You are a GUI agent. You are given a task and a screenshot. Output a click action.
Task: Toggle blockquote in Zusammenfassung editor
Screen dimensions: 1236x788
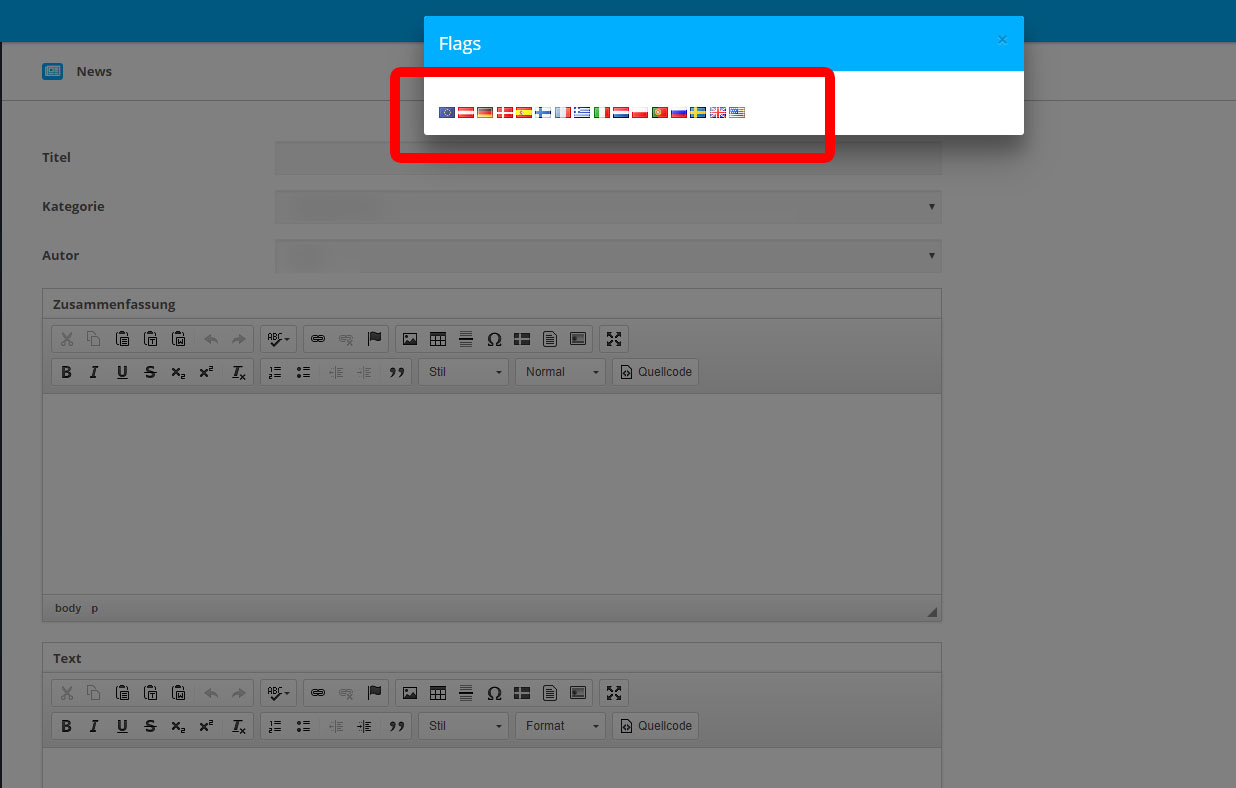pyautogui.click(x=397, y=372)
